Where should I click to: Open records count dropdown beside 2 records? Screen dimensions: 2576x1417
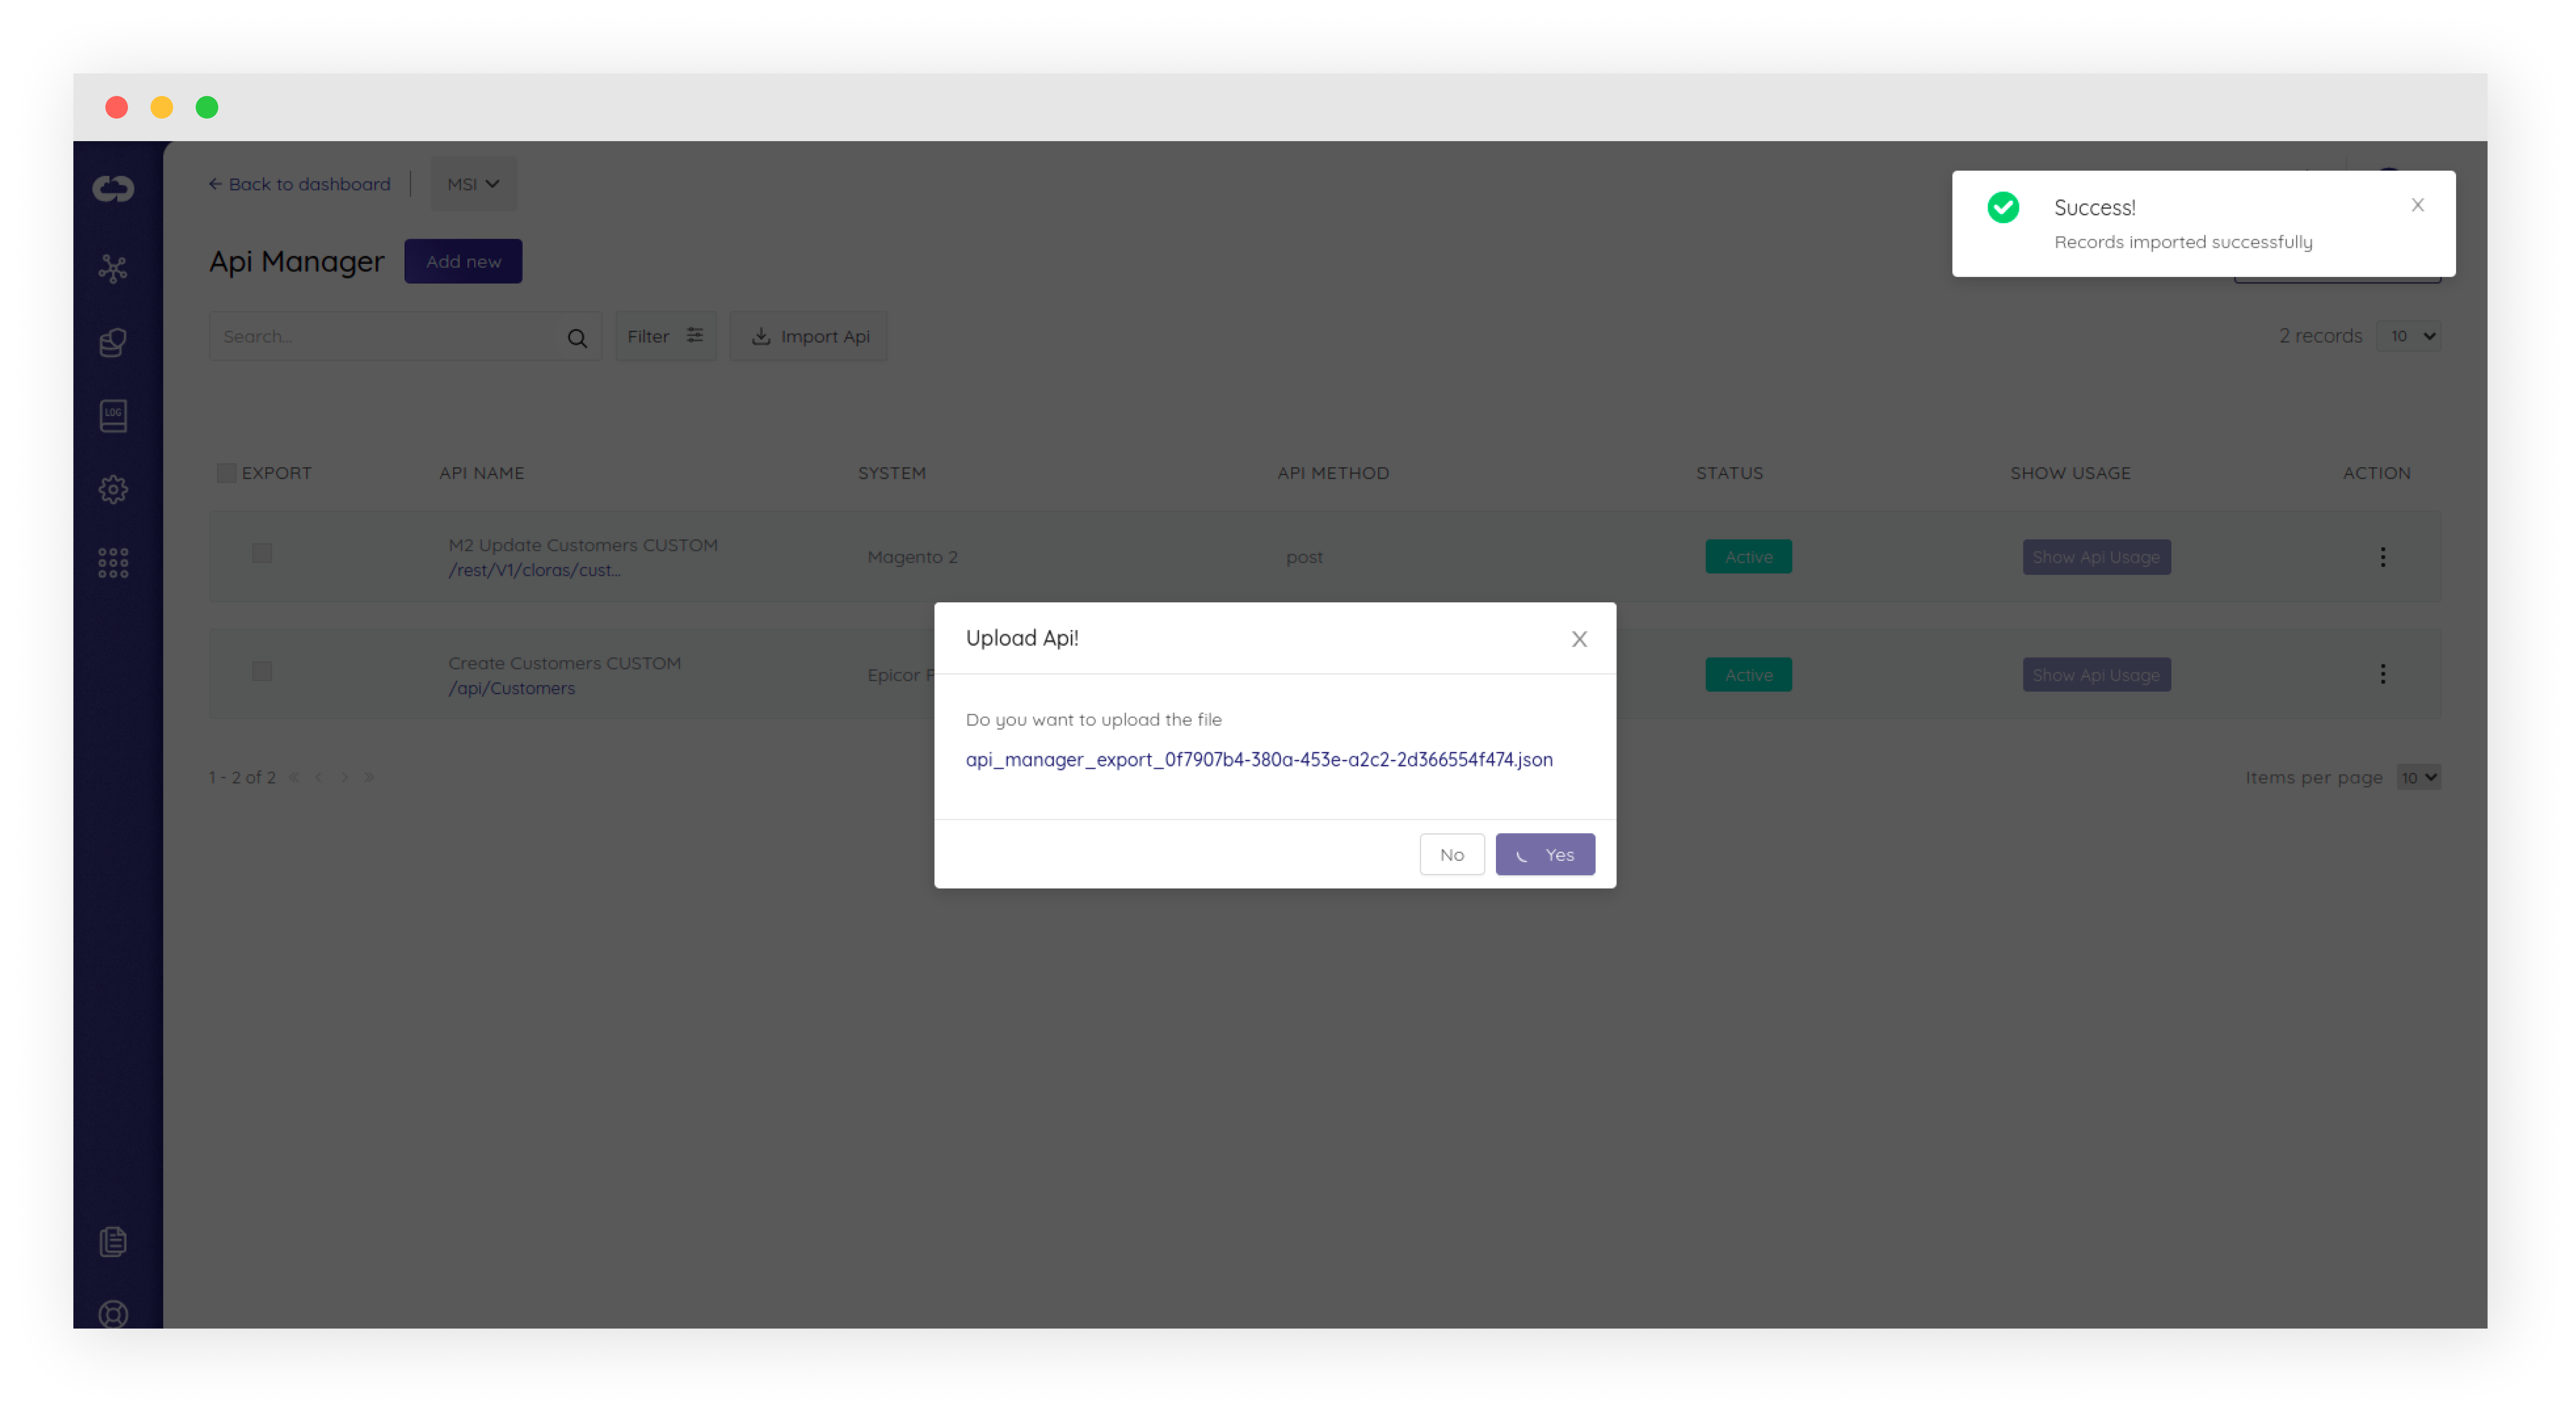2408,336
